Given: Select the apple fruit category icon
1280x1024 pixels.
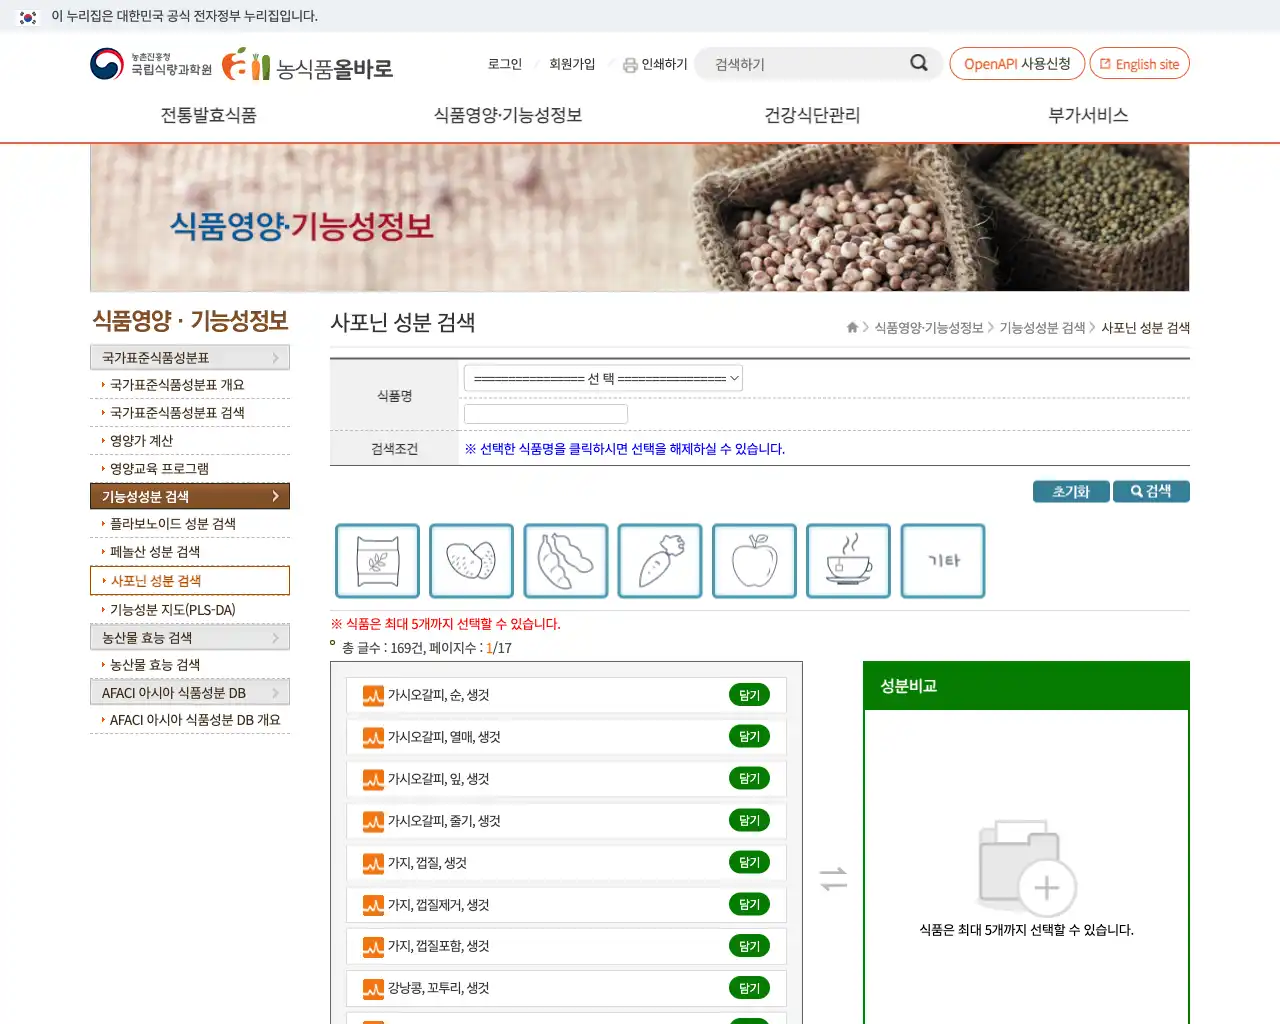Looking at the screenshot, I should click(754, 561).
